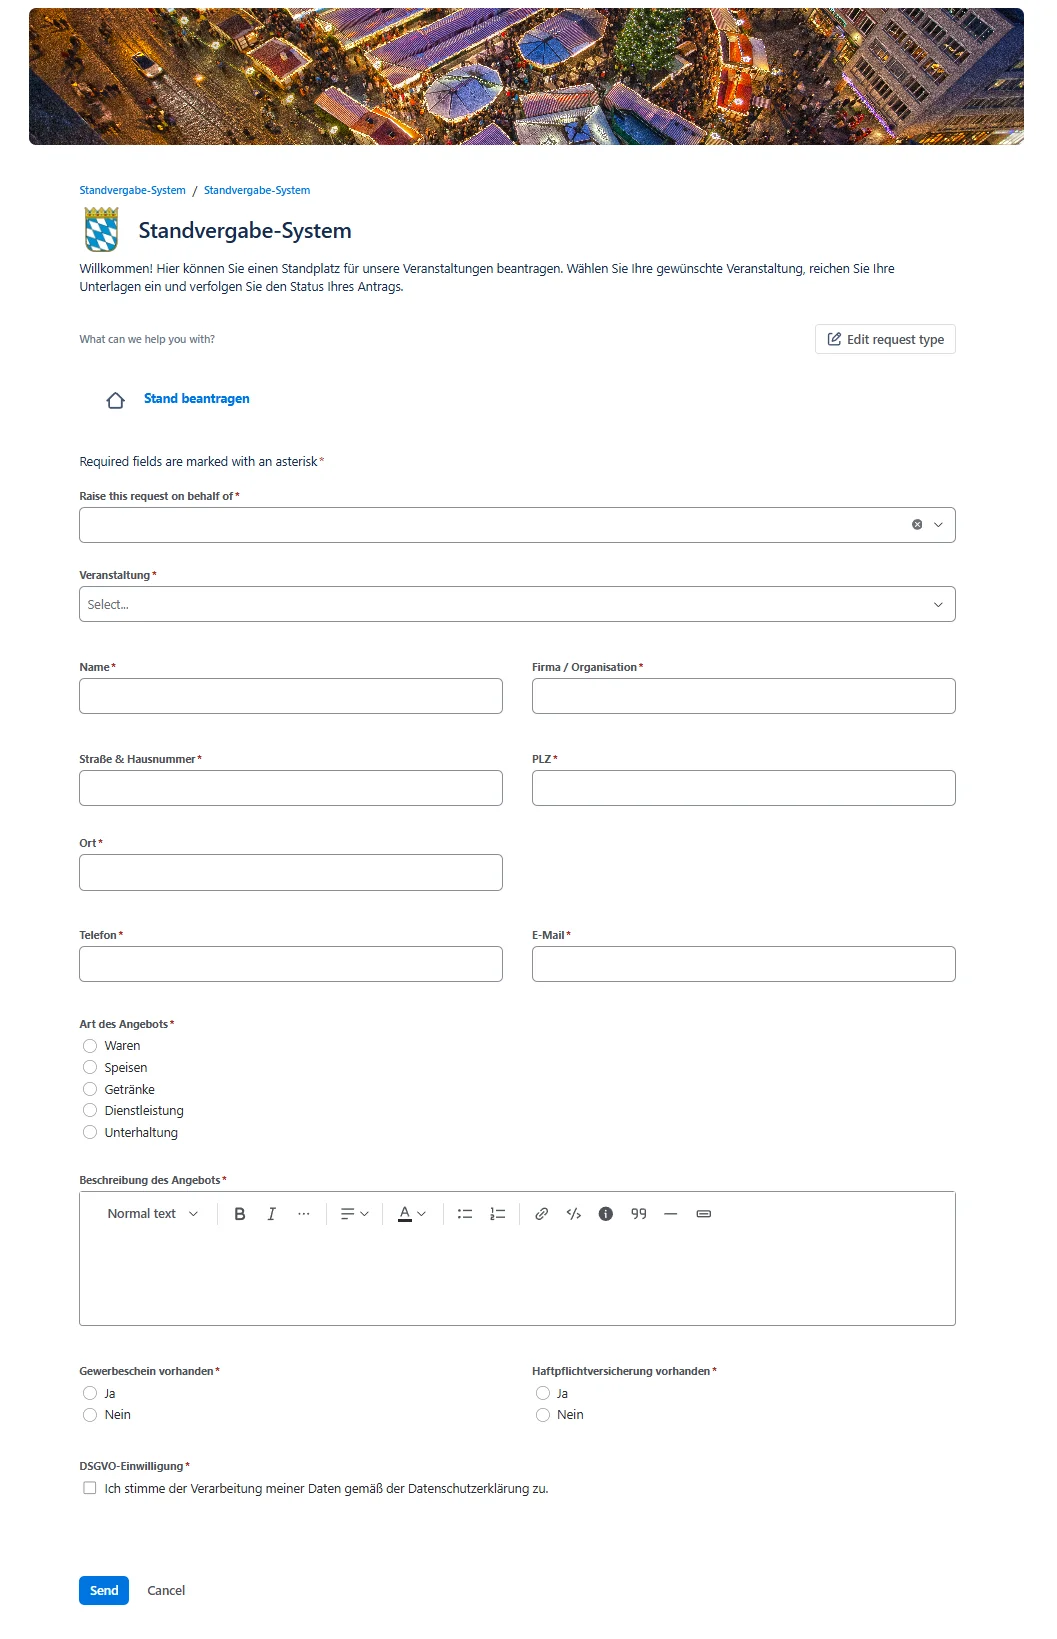Click into the E-Mail input field
1057x1639 pixels.
(x=743, y=964)
